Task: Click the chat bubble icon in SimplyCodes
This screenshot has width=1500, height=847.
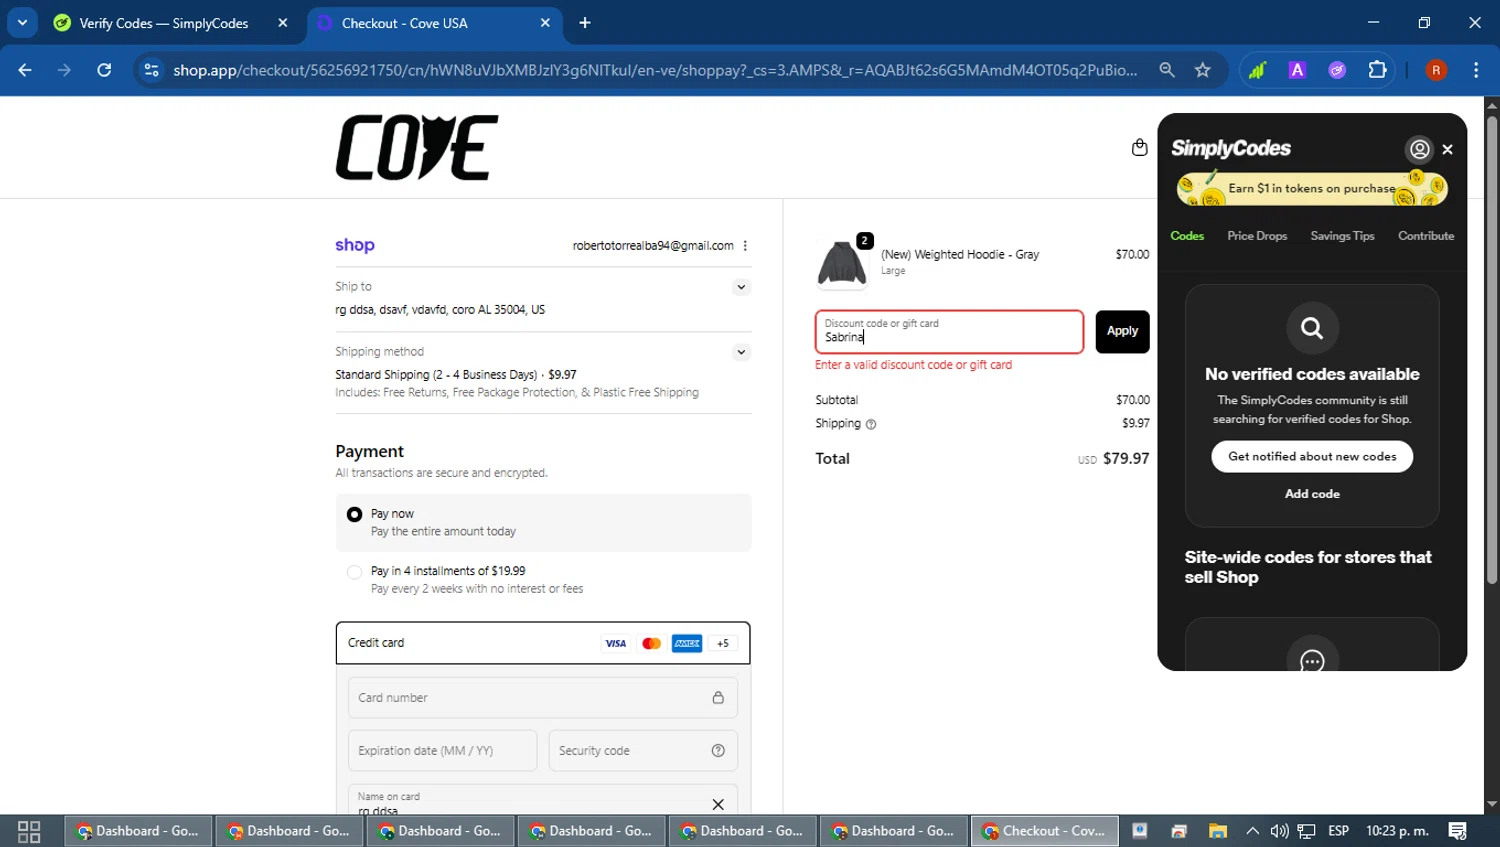Action: click(x=1312, y=660)
